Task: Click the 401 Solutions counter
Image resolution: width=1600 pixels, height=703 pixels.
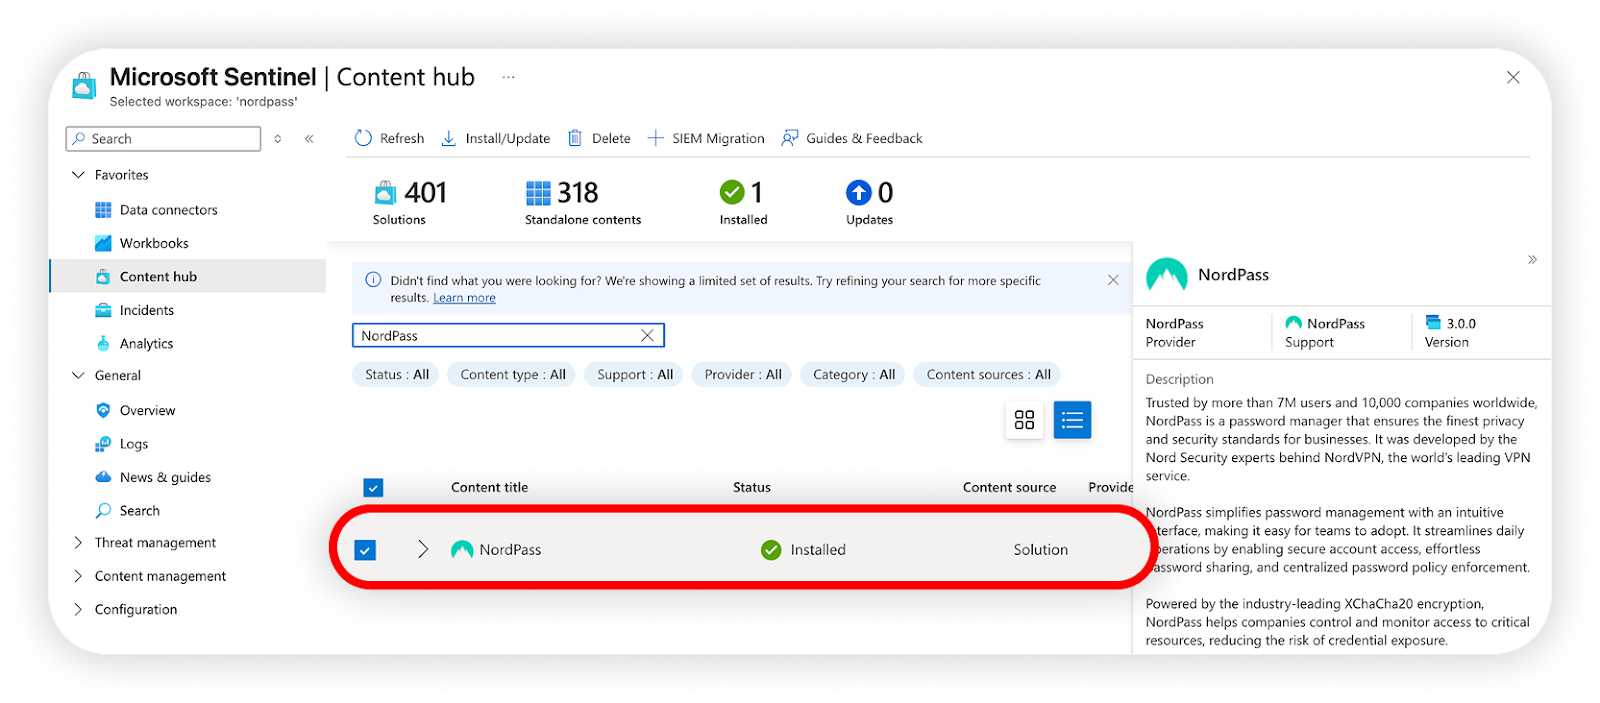Action: click(410, 203)
